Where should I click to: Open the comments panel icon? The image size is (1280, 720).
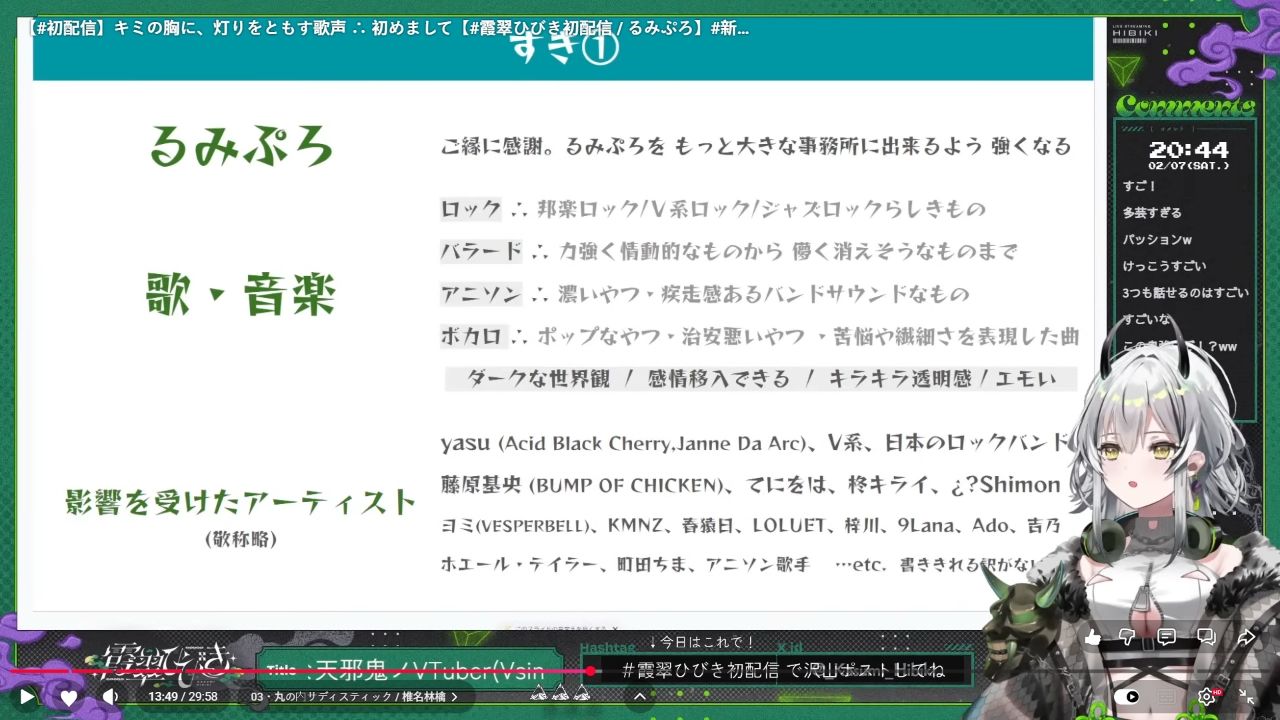[x=1166, y=637]
